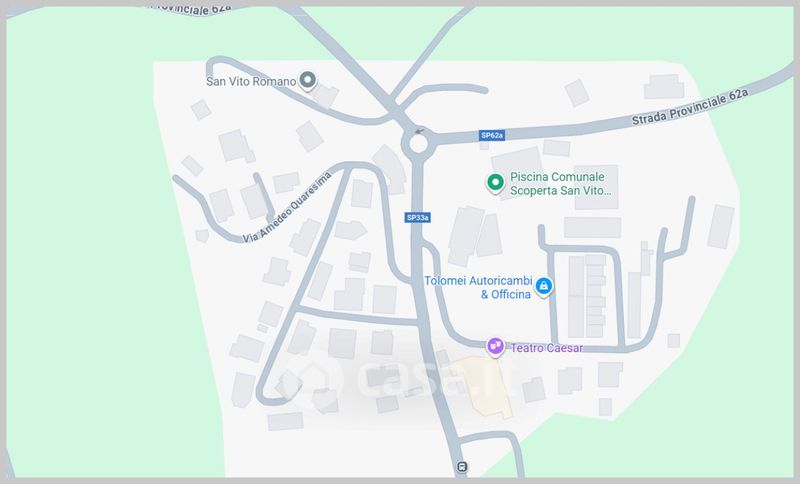800x484 pixels.
Task: Click the purple Teatro Caesar marker
Action: [495, 347]
